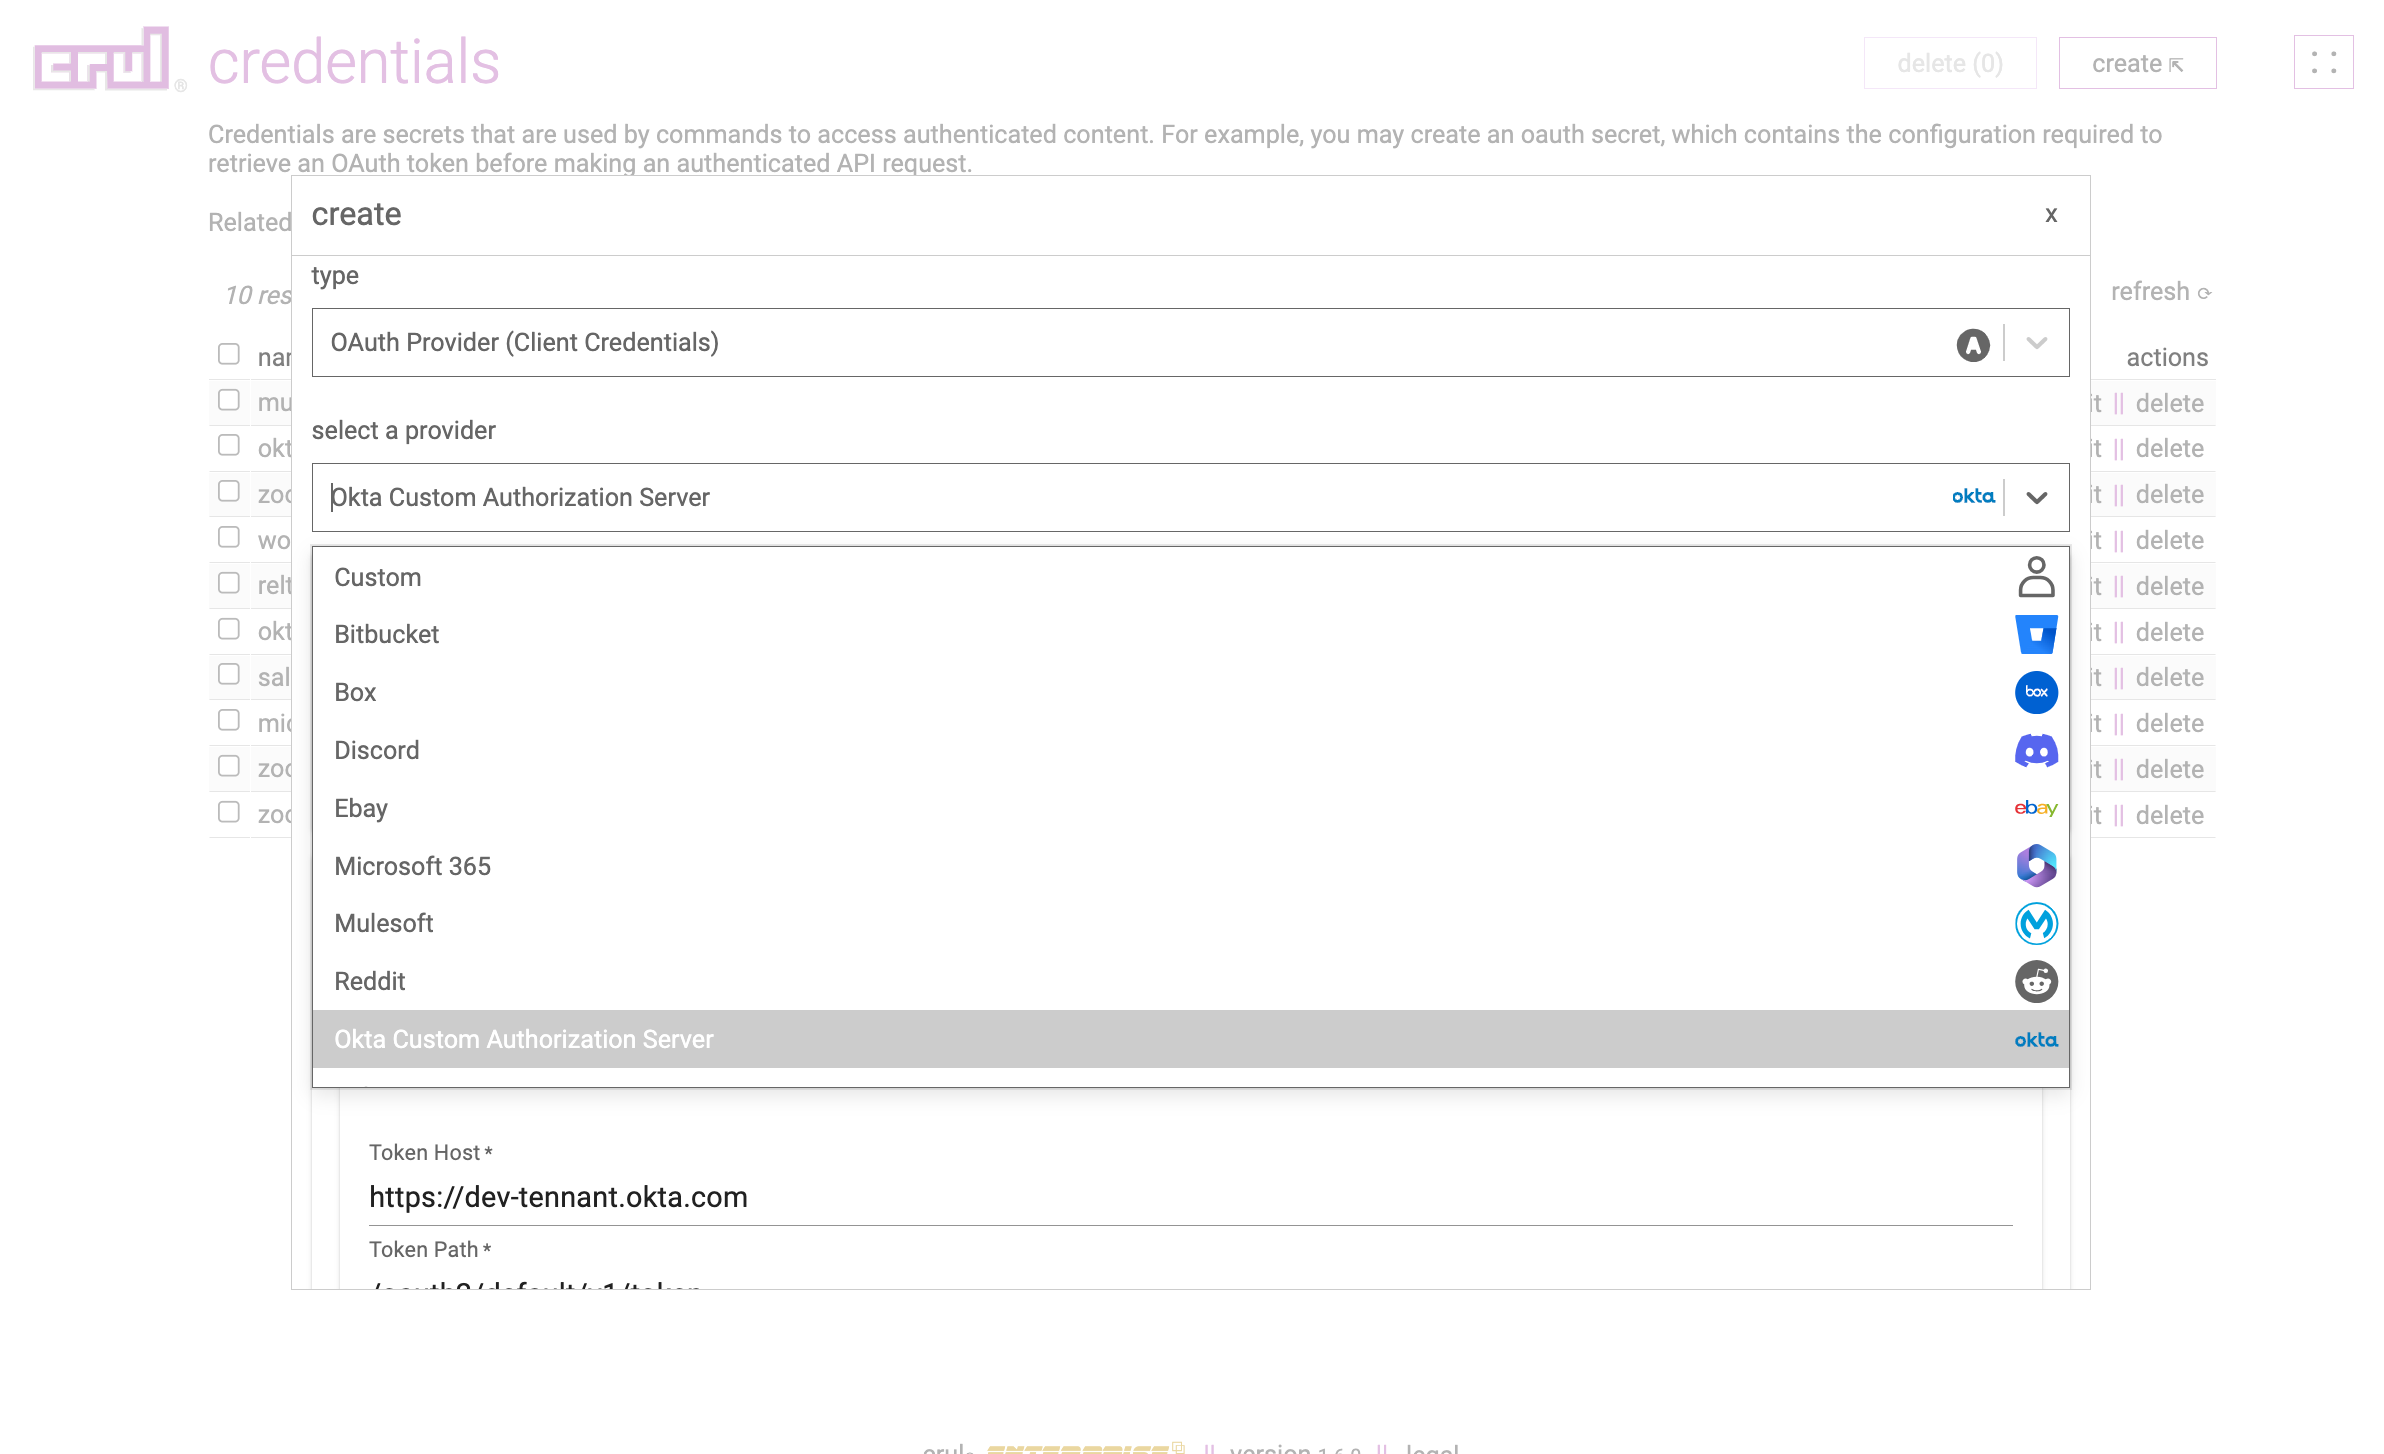Click the Reddit alien icon
Screen dimensions: 2384x1454
point(2036,981)
